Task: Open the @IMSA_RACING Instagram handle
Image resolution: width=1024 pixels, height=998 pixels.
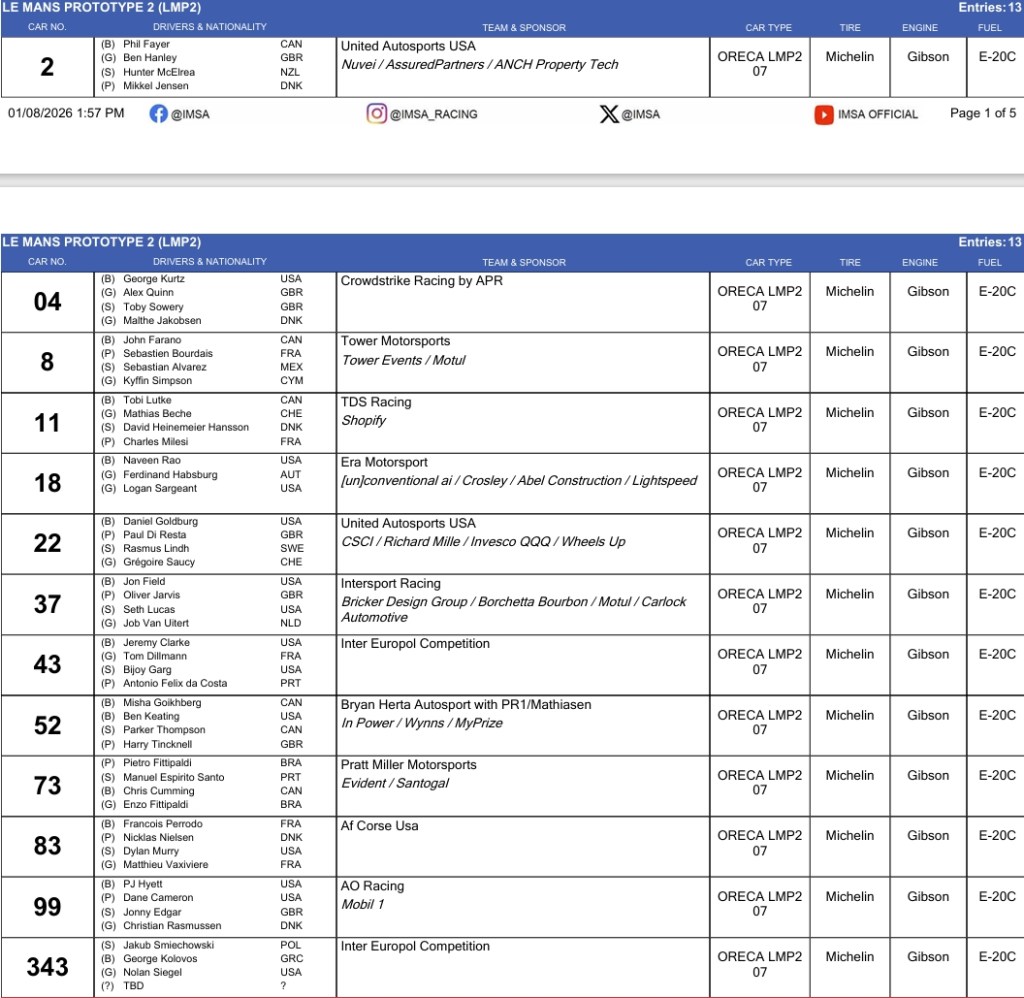Action: coord(433,114)
